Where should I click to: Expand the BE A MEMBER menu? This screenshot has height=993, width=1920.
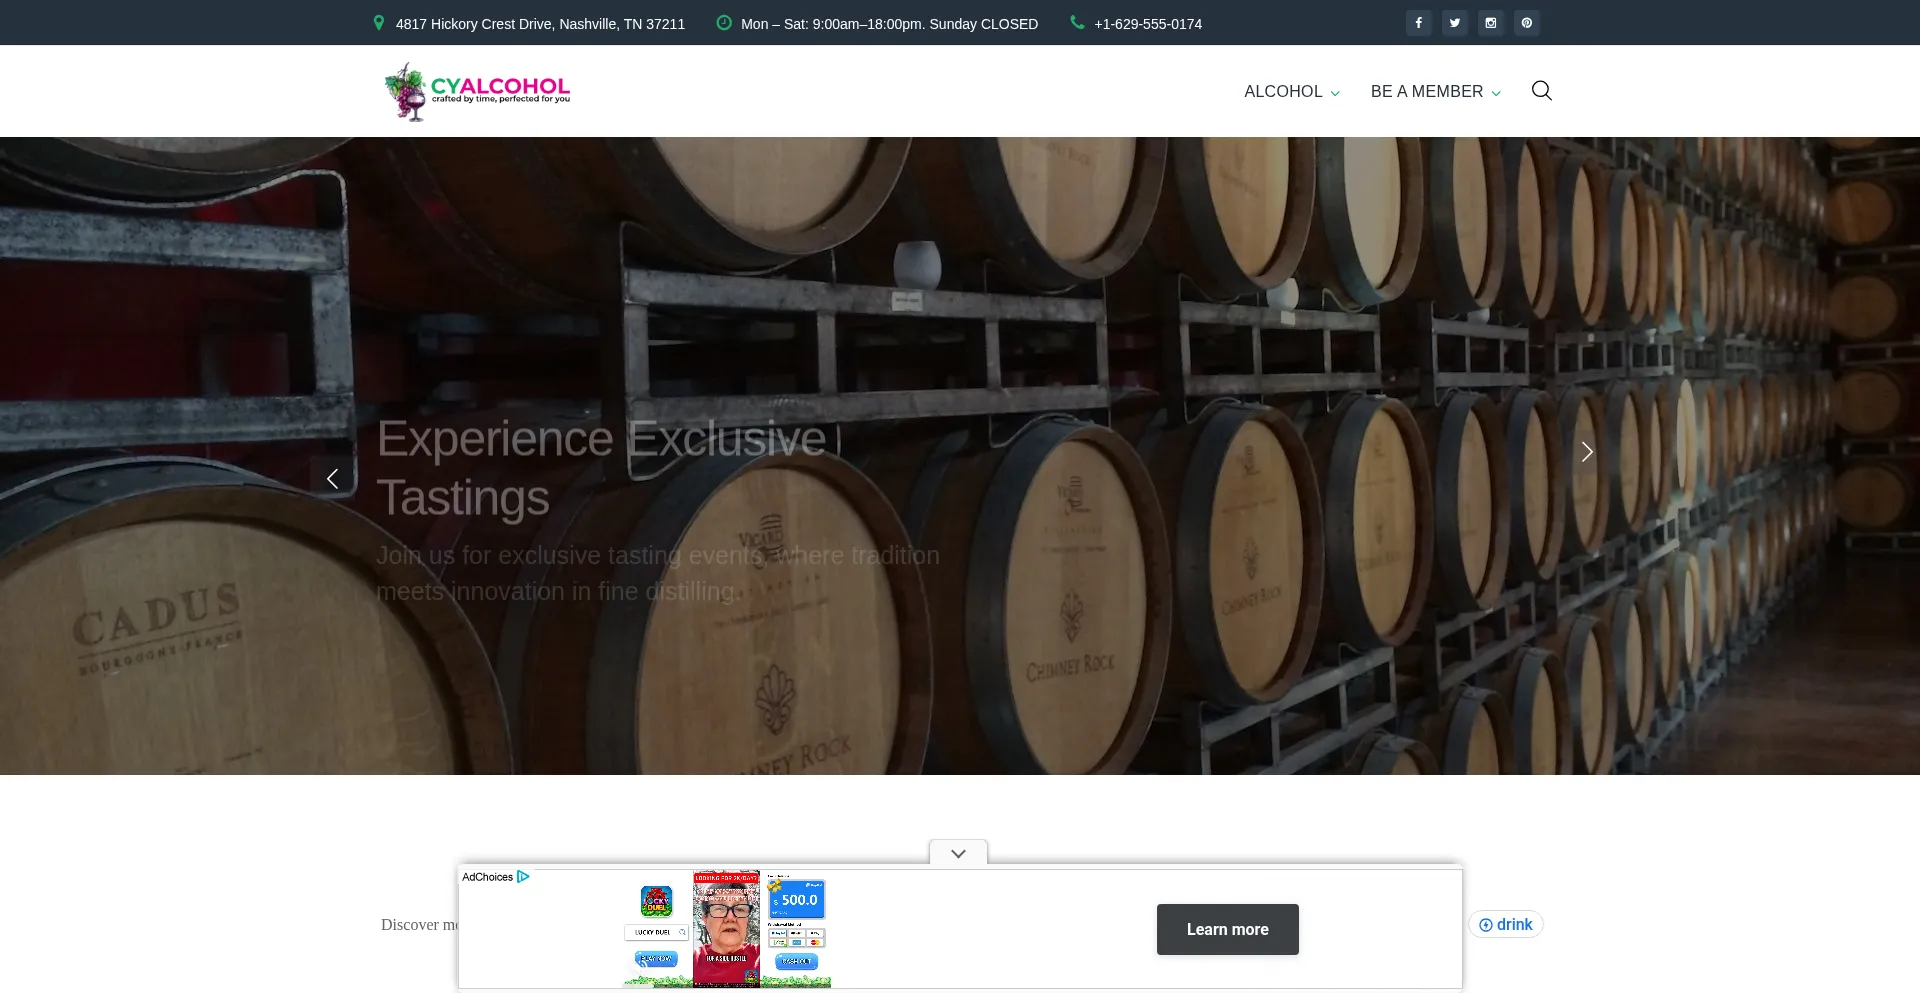click(x=1436, y=92)
